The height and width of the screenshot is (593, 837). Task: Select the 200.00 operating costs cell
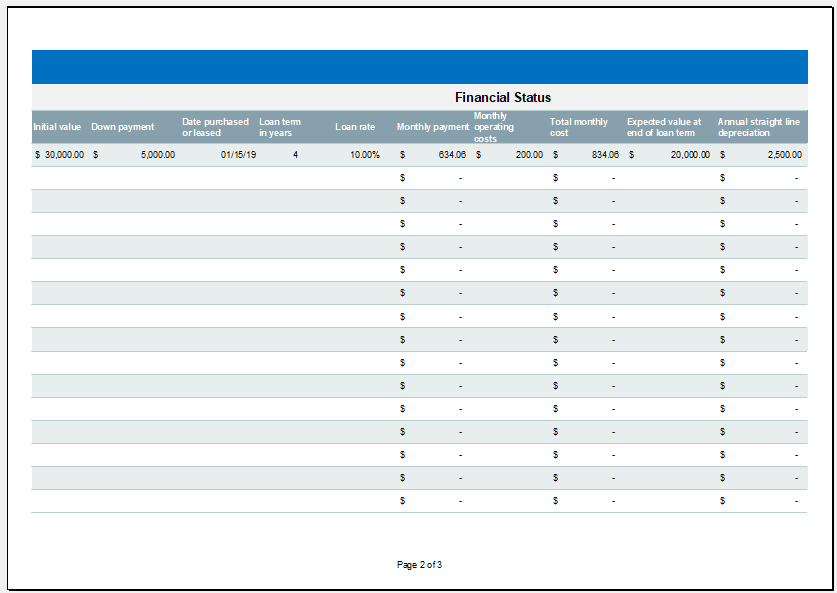(x=509, y=155)
